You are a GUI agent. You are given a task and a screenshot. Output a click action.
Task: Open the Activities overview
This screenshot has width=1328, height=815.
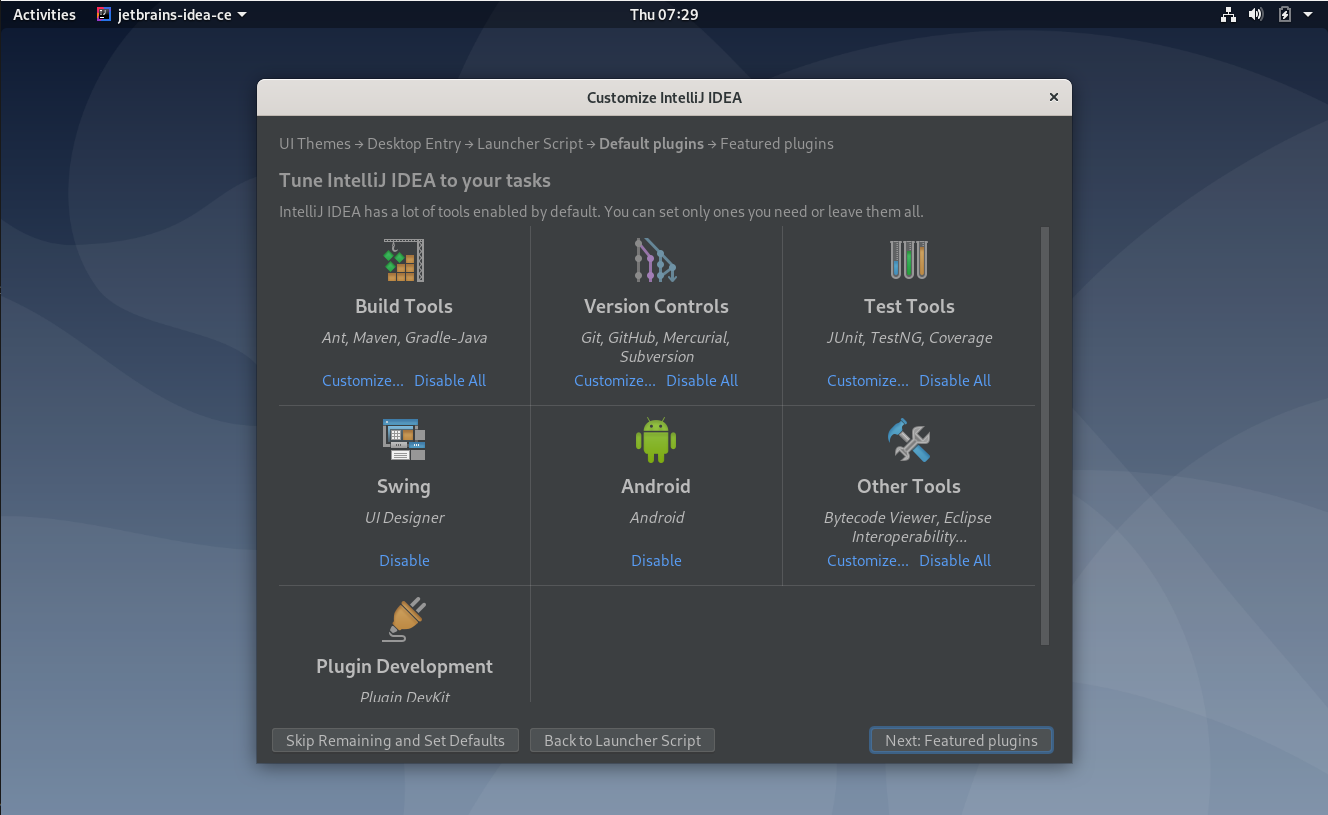pos(44,14)
